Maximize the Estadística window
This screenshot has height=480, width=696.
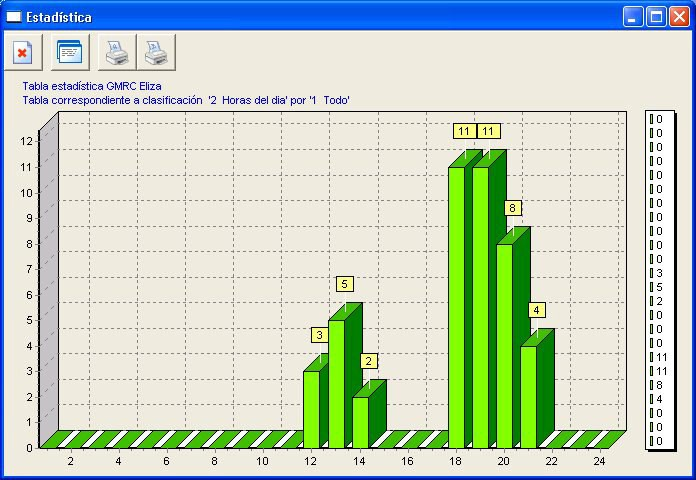click(656, 17)
